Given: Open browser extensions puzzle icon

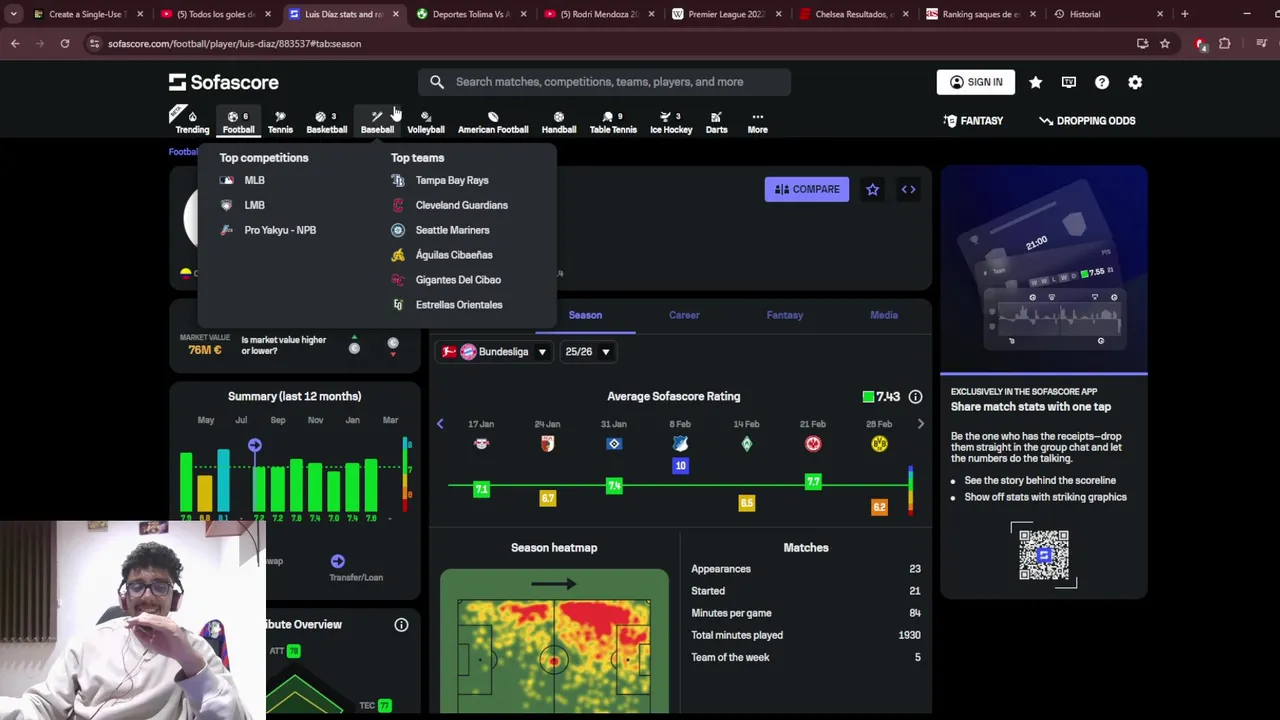Looking at the screenshot, I should coord(1225,44).
